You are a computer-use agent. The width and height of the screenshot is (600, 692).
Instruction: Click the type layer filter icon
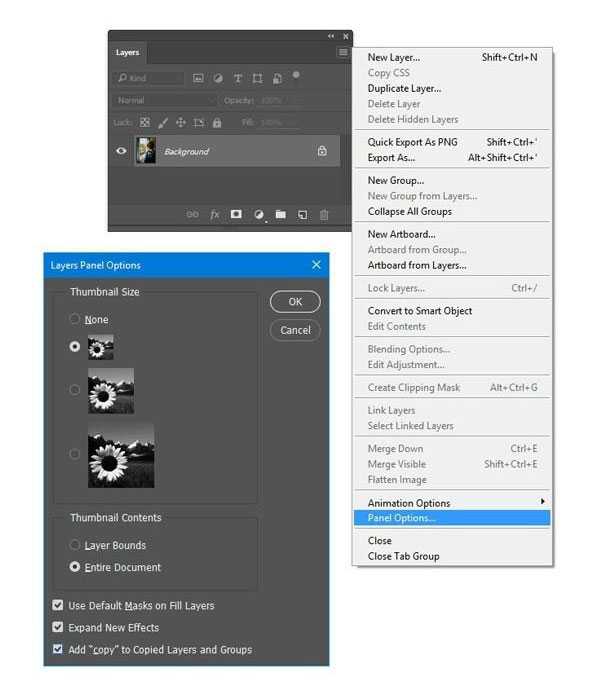pos(238,78)
